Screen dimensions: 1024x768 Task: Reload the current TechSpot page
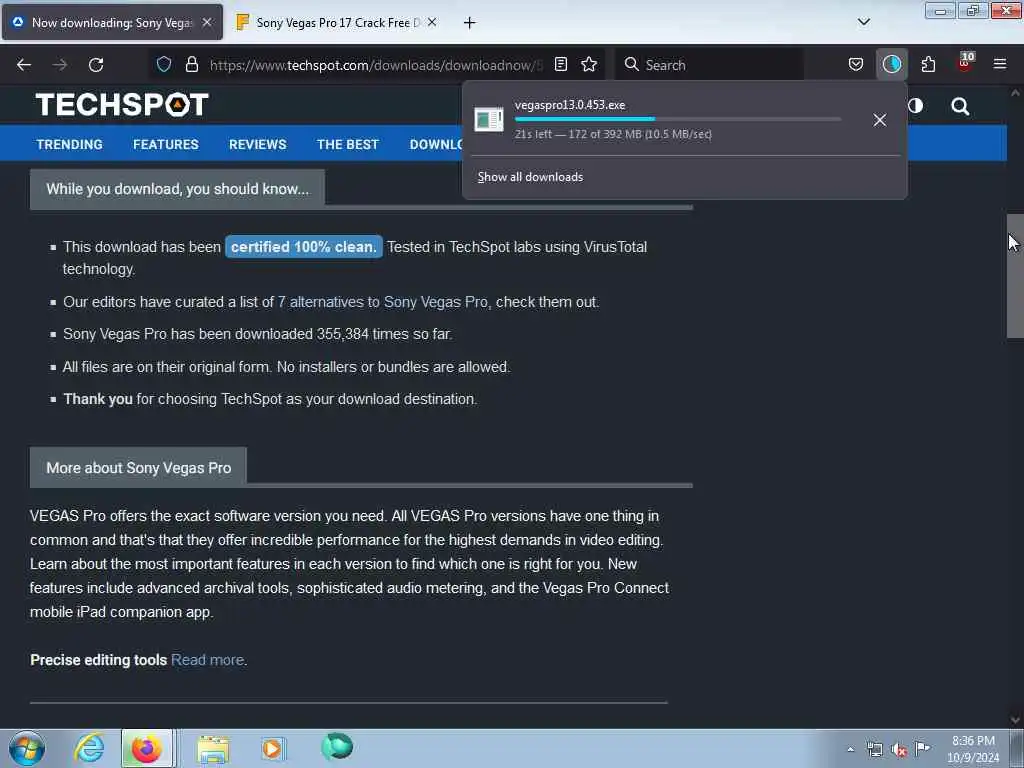coord(96,65)
